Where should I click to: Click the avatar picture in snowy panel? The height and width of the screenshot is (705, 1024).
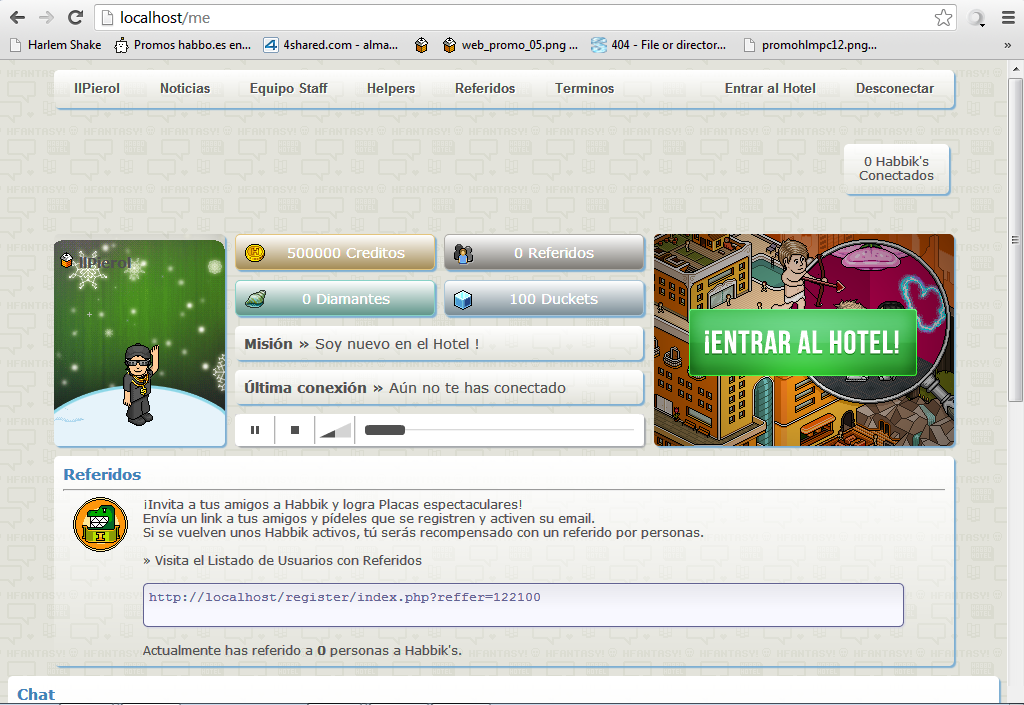[x=139, y=385]
